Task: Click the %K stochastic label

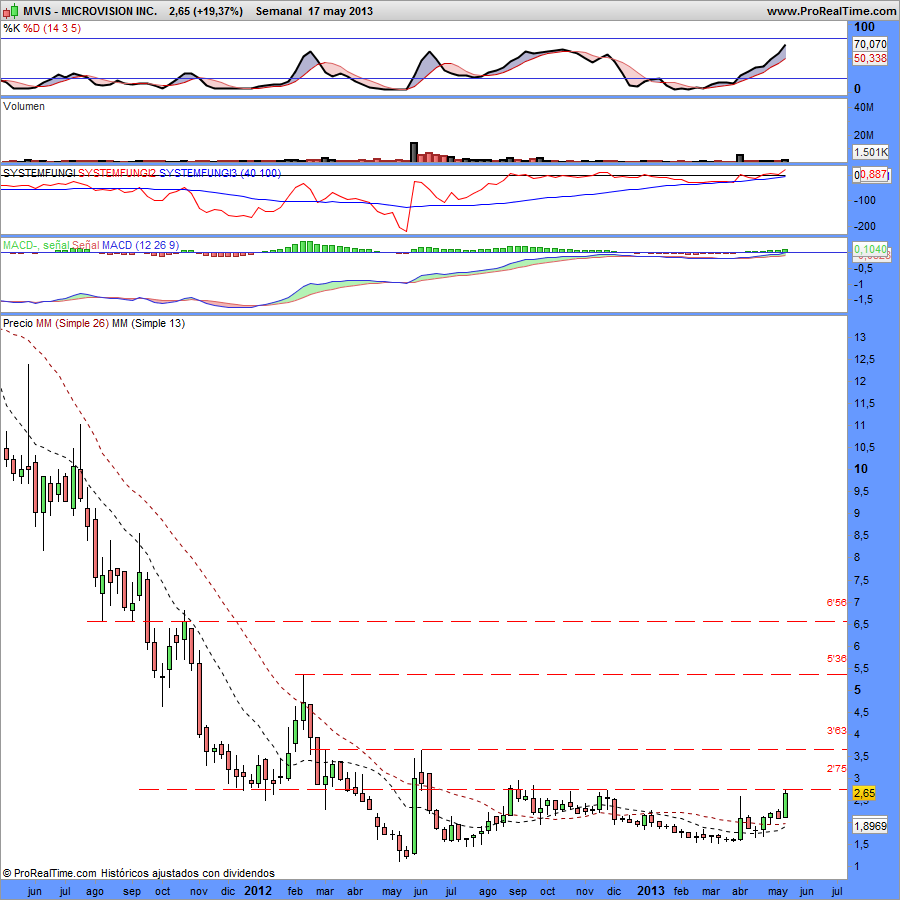Action: (x=11, y=28)
